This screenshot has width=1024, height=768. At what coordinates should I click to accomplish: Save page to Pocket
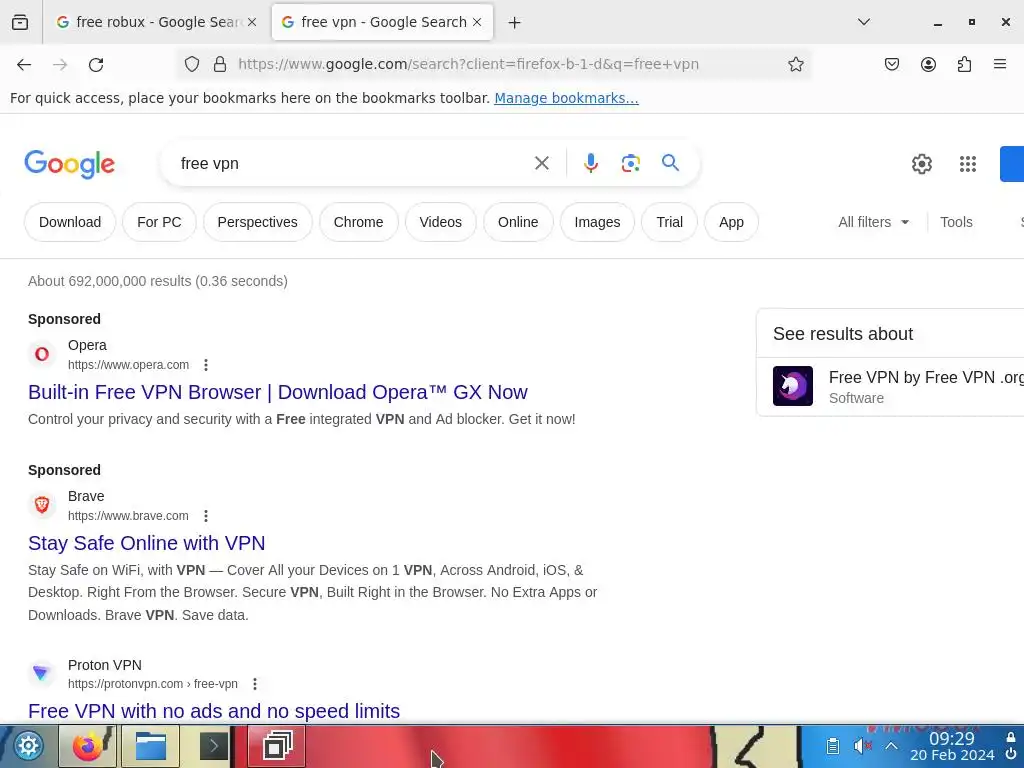click(891, 64)
